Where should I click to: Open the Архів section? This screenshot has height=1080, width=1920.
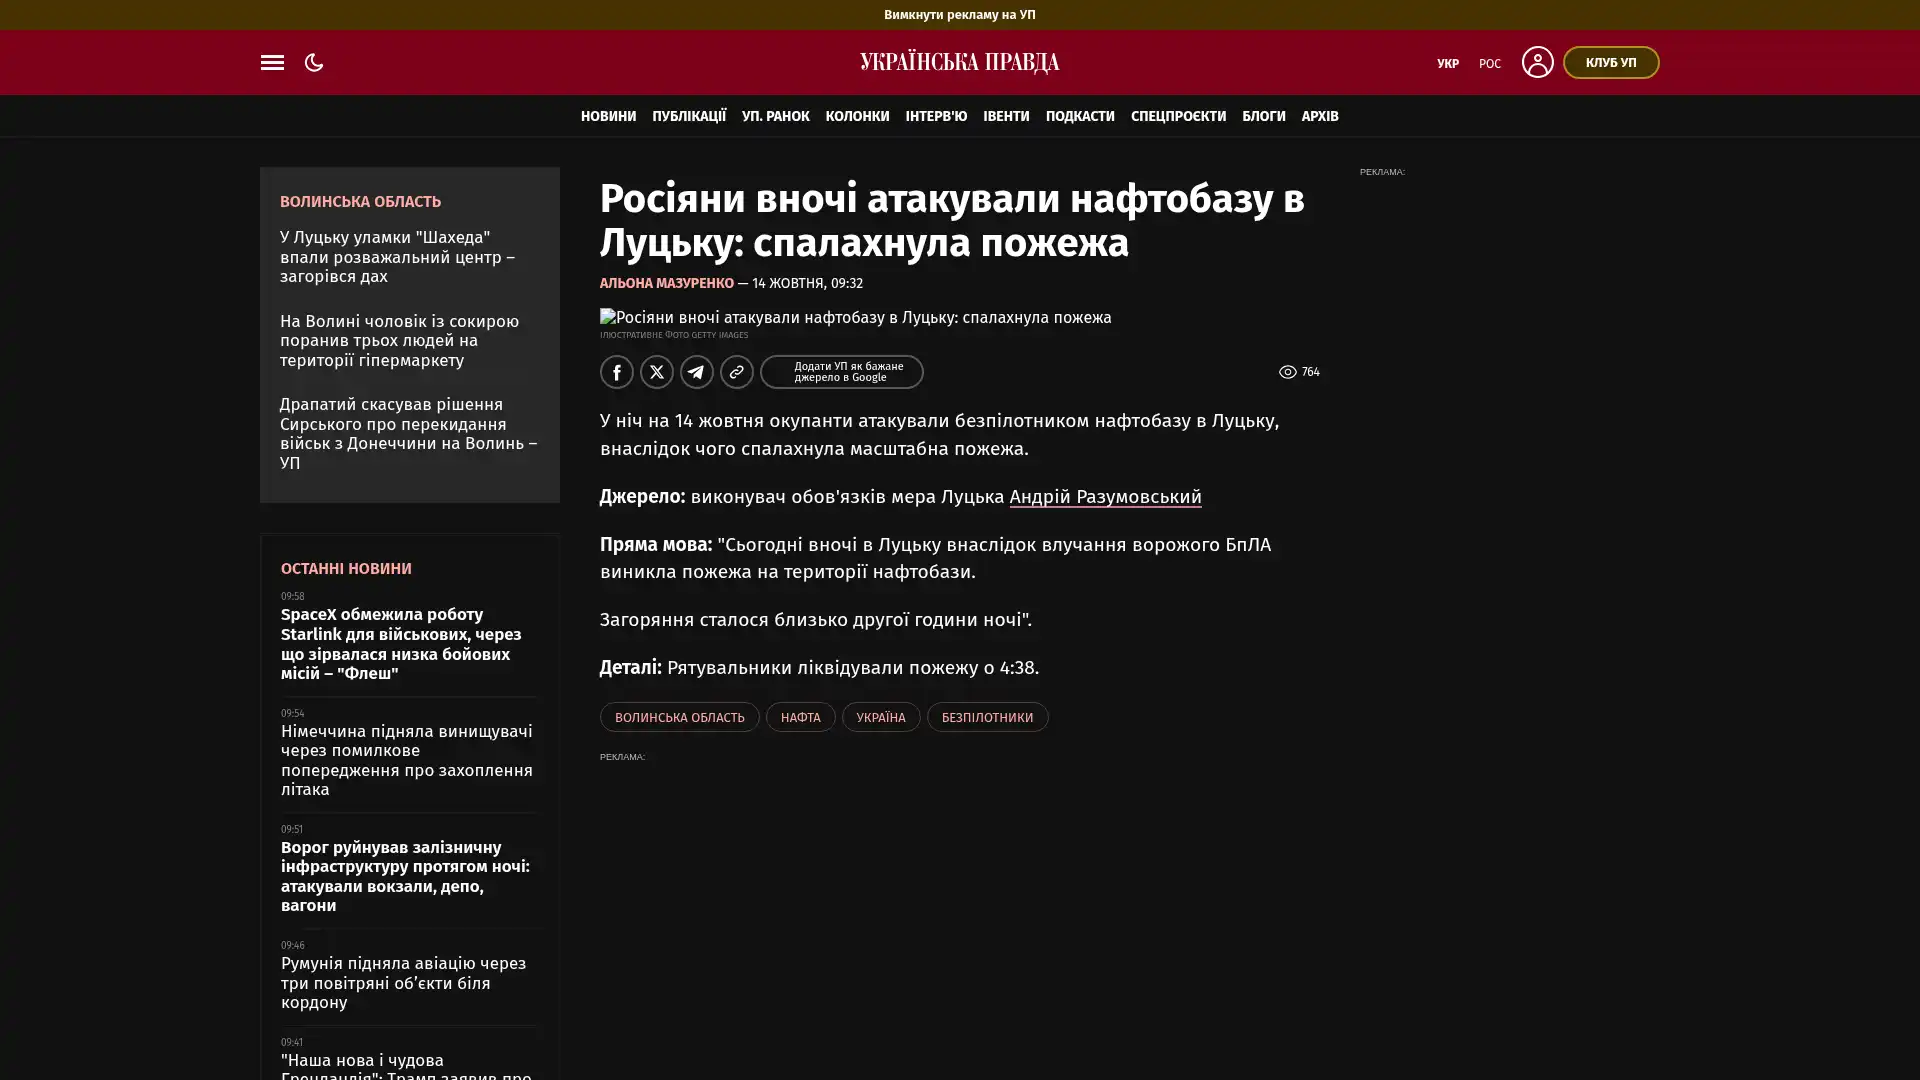(1320, 116)
